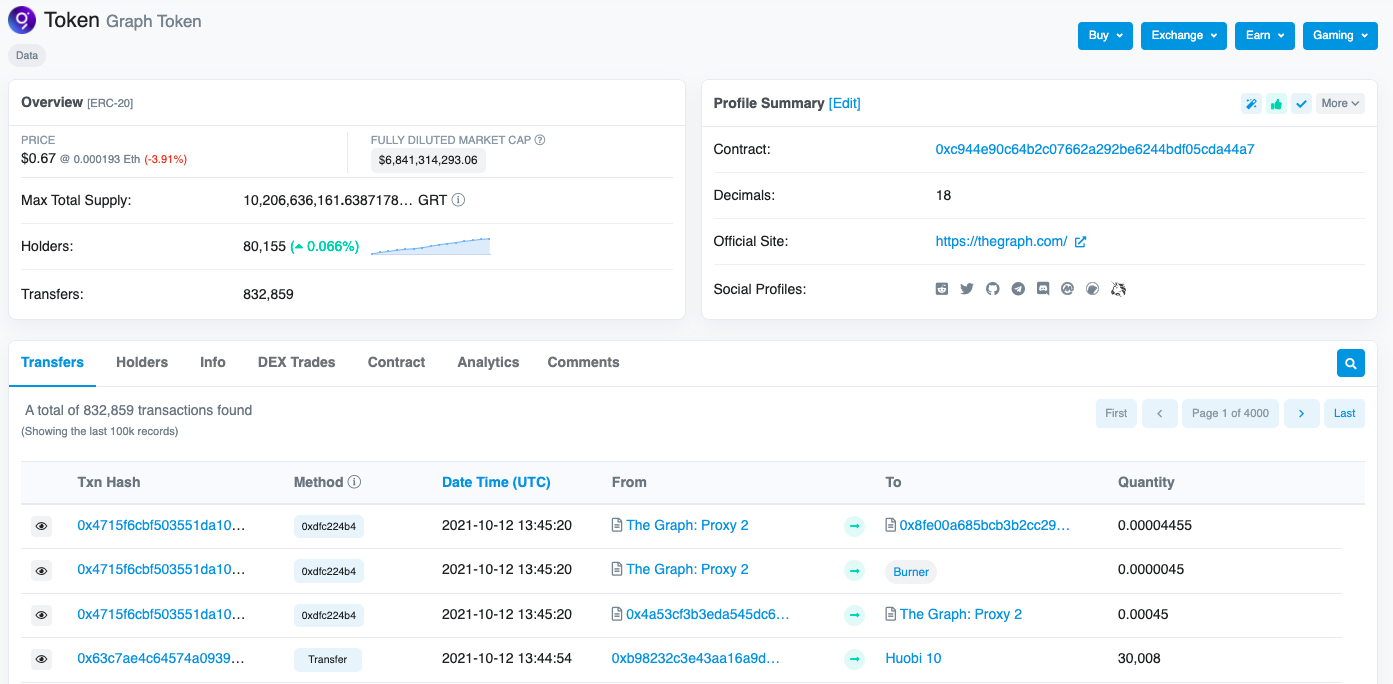
Task: Click the eye icon for Burner transfer row
Action: pos(41,571)
